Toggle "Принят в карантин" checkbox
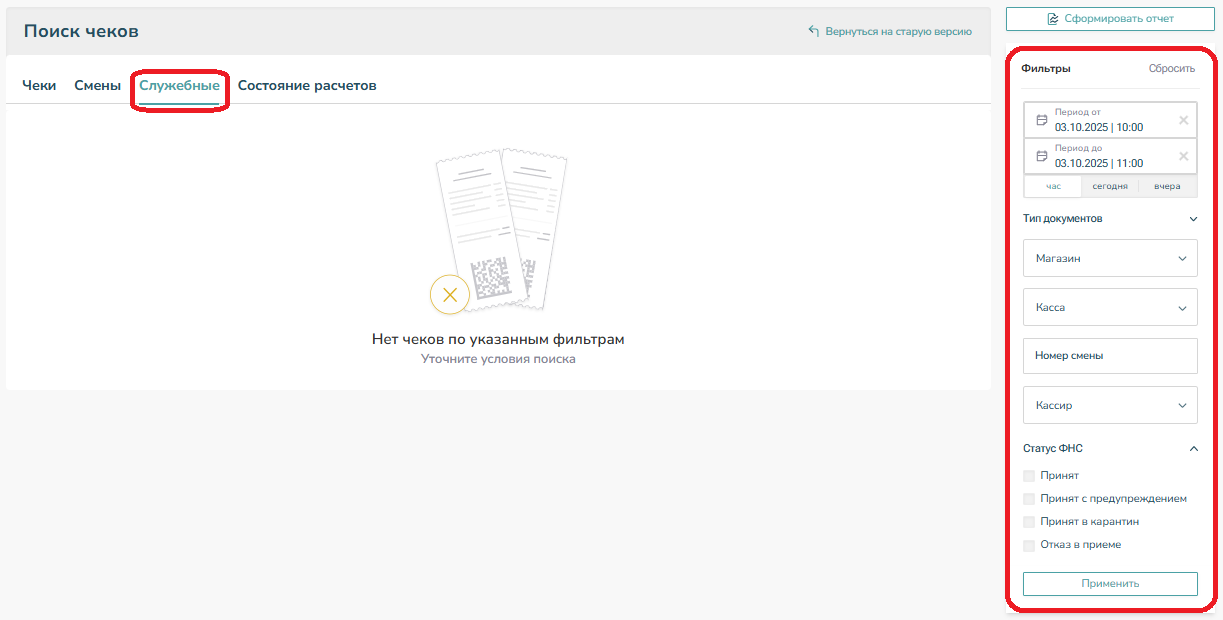The width and height of the screenshot is (1223, 620). [1029, 522]
